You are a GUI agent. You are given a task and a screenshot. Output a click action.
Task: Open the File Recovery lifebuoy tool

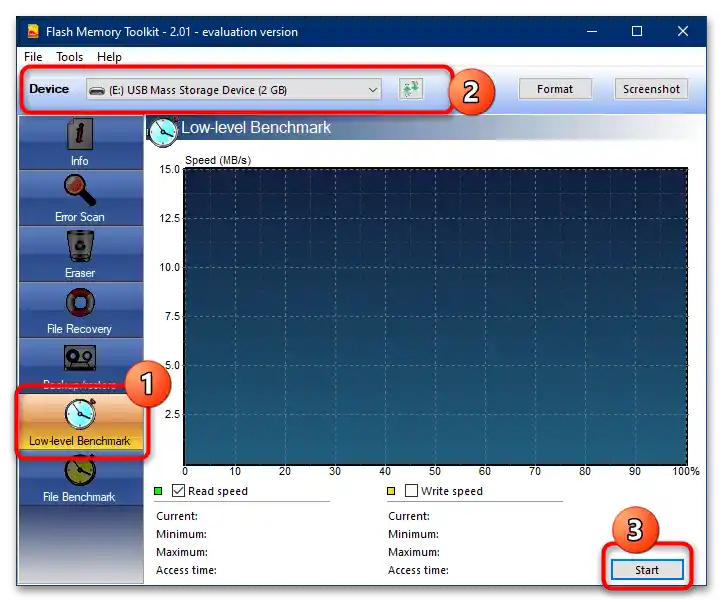pyautogui.click(x=80, y=310)
